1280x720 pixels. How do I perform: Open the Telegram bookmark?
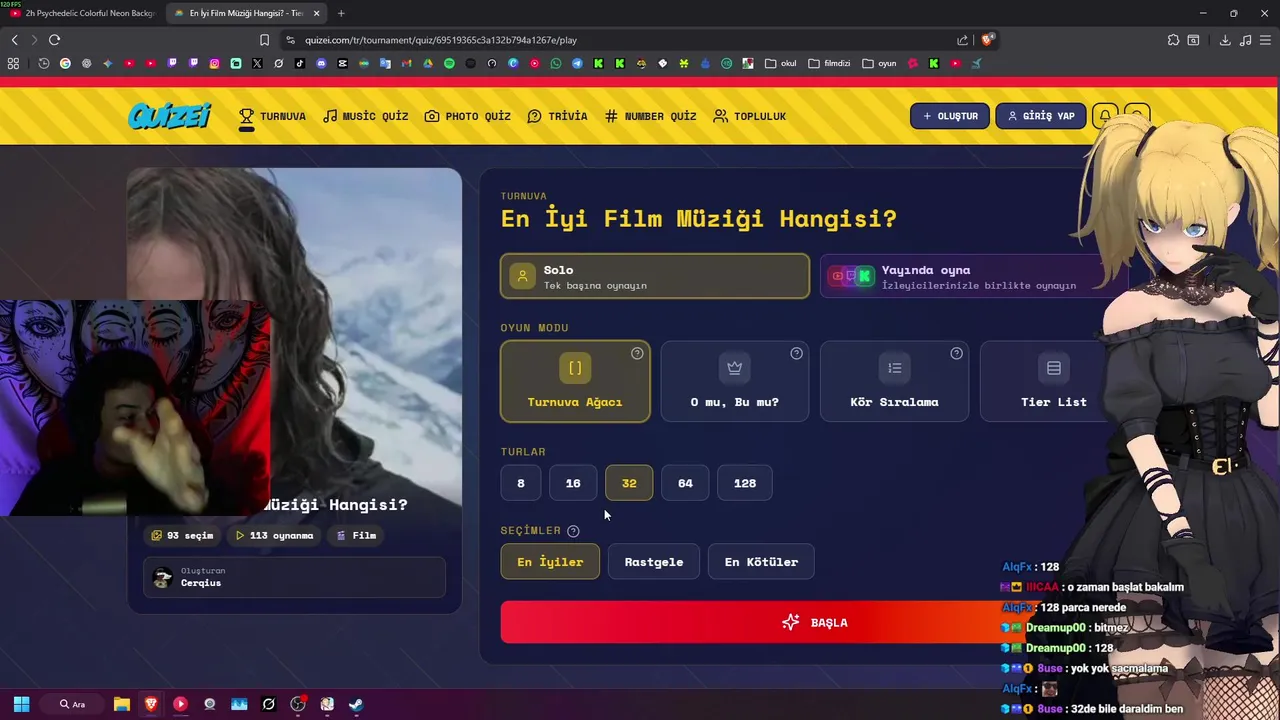pyautogui.click(x=577, y=63)
